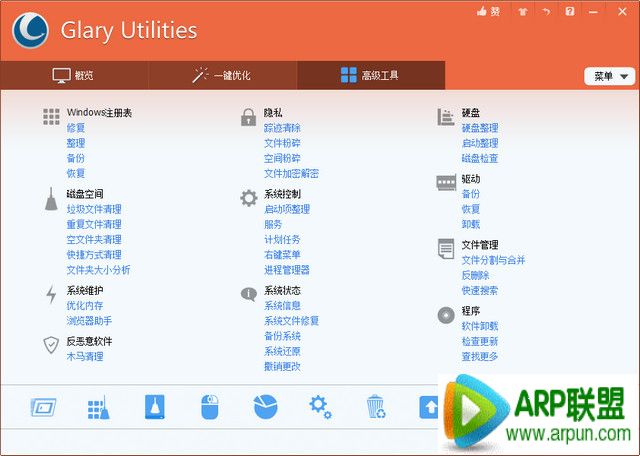Open 文件粉碎 link
This screenshot has width=640, height=456.
pos(282,143)
